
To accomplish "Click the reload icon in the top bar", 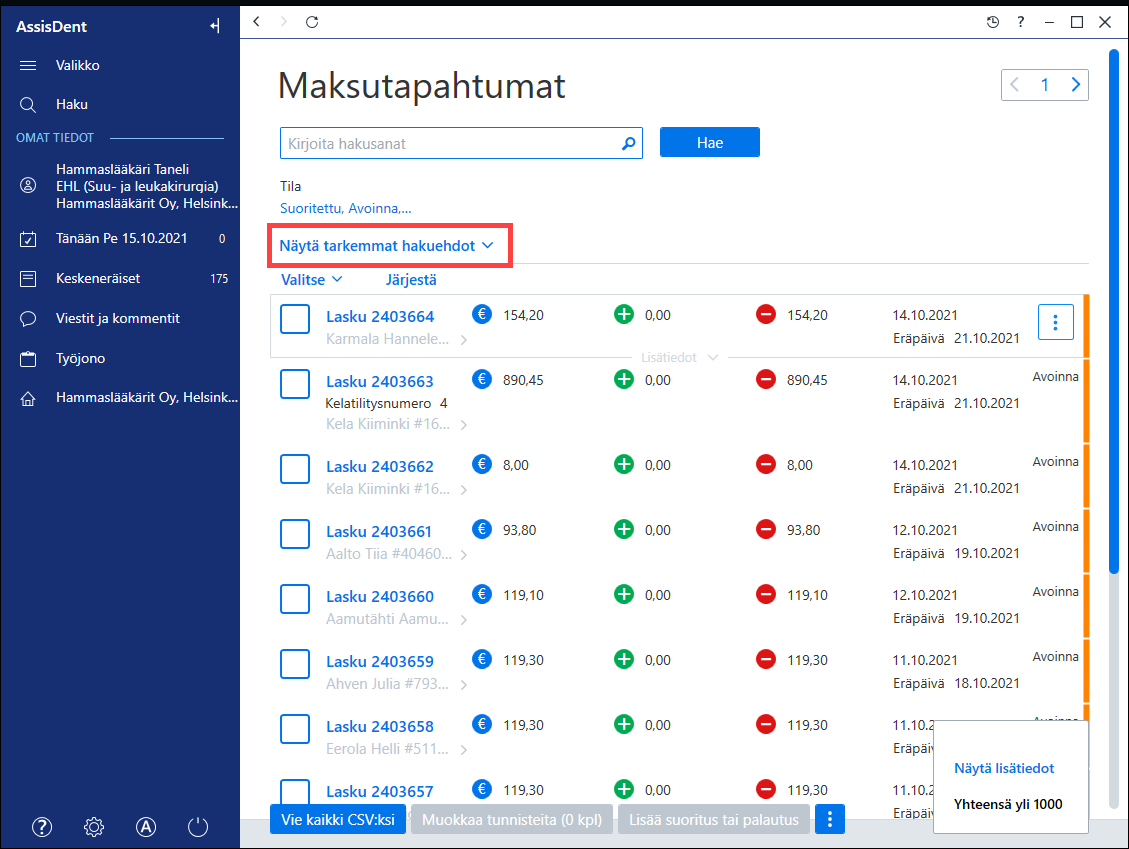I will (x=312, y=22).
